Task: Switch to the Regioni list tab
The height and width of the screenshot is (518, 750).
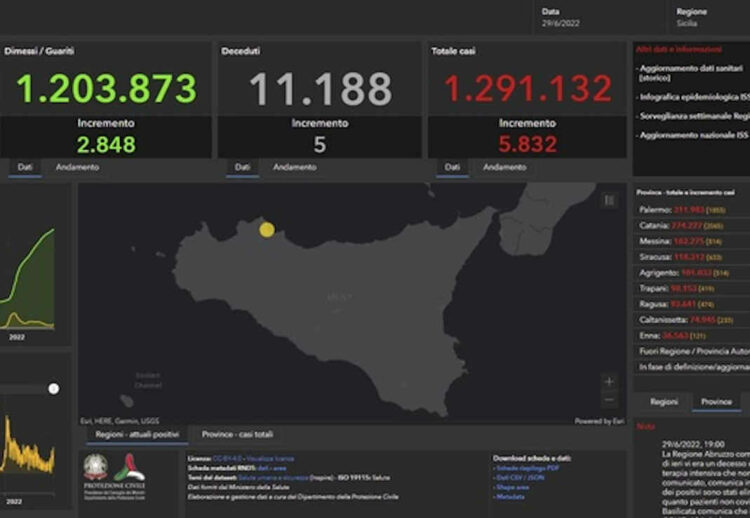Action: click(664, 402)
